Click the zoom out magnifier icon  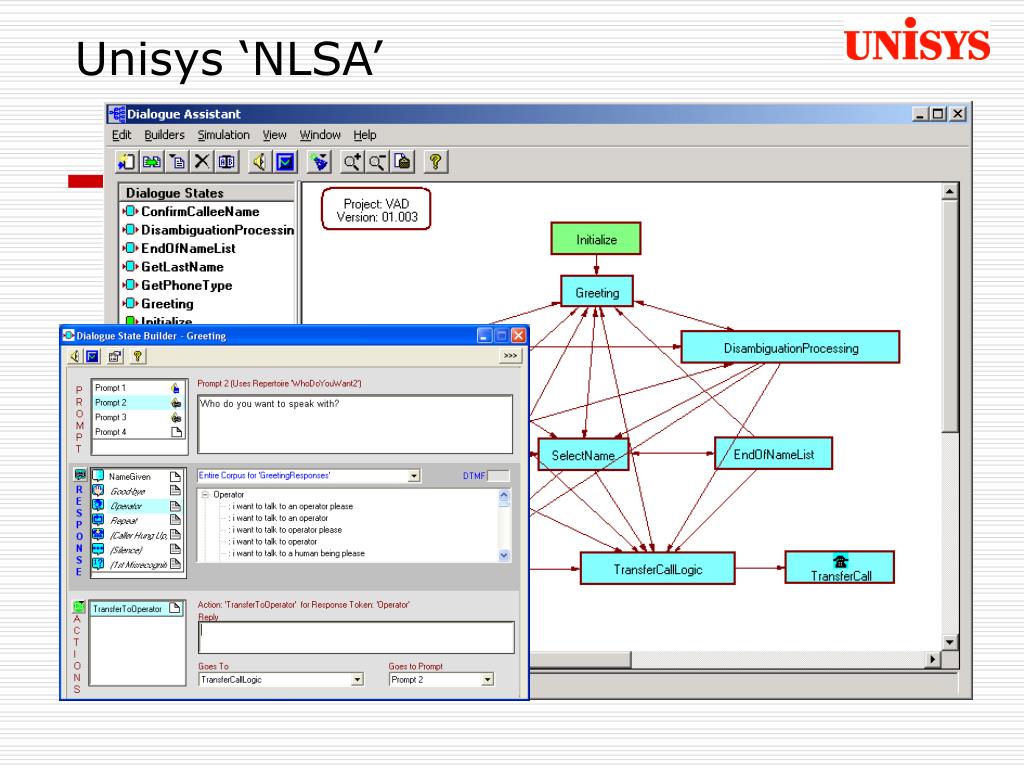pos(377,161)
